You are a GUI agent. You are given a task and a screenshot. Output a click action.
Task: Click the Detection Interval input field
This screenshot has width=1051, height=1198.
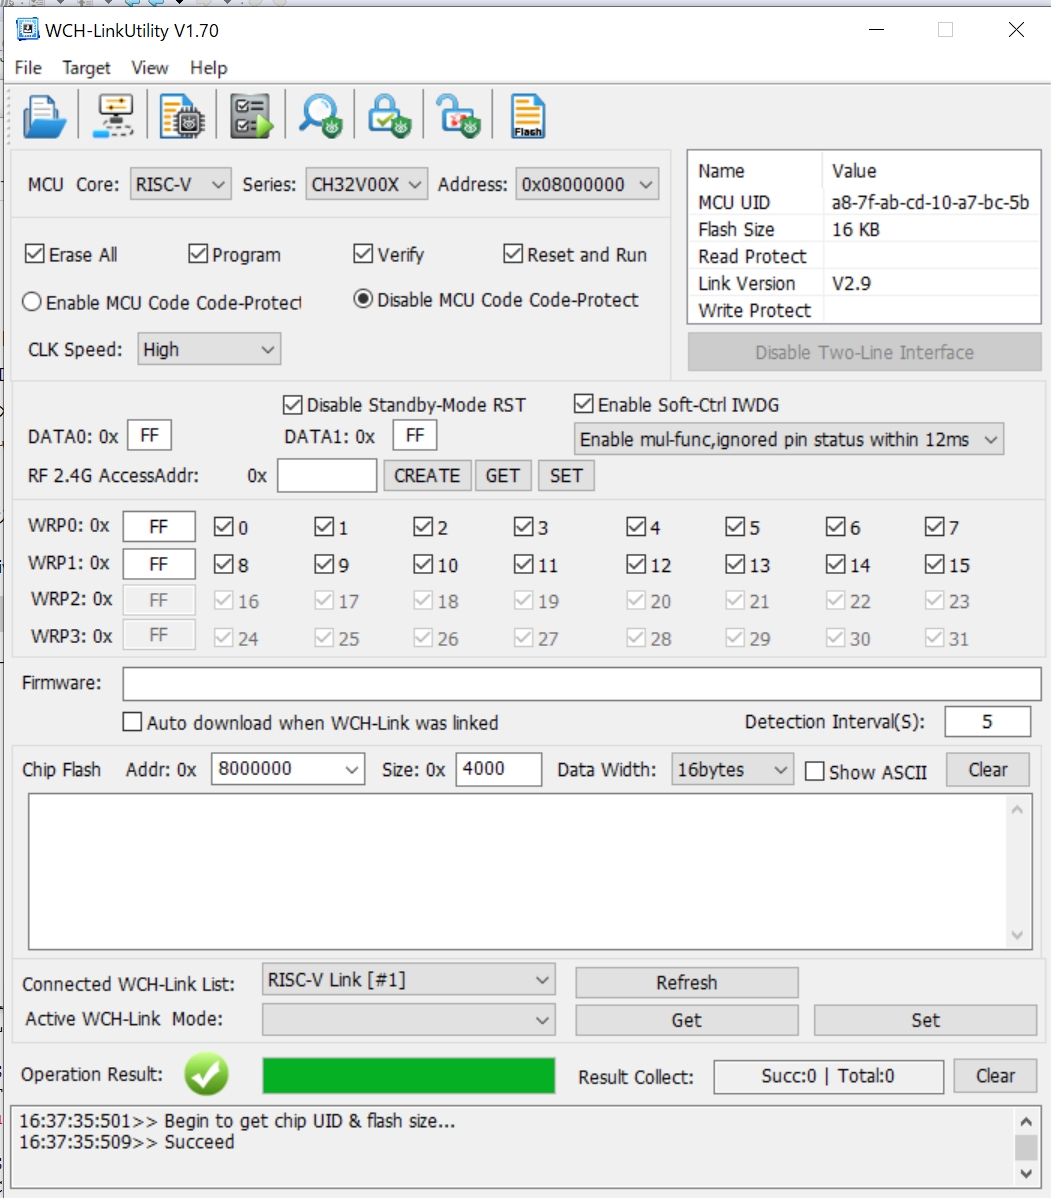tap(988, 721)
